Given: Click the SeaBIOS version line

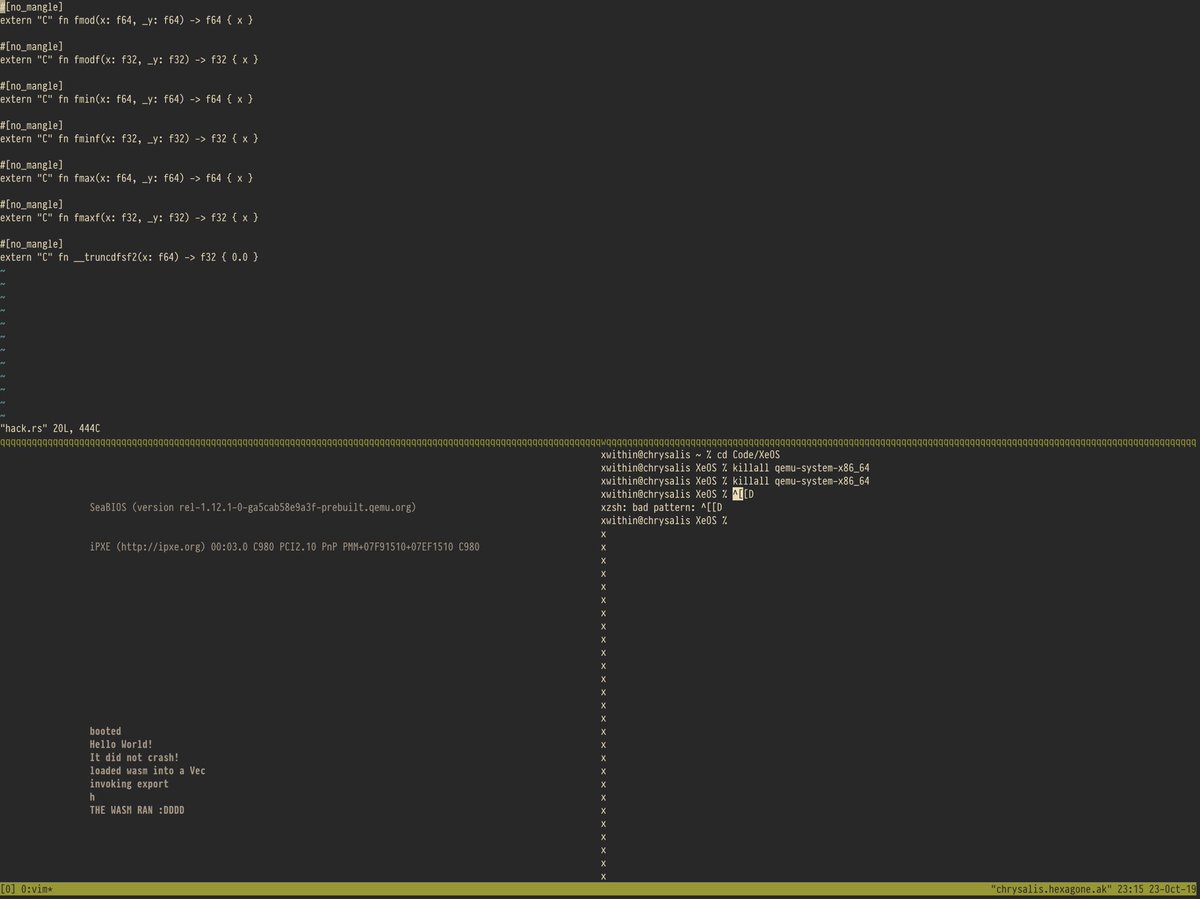Looking at the screenshot, I should pos(252,508).
